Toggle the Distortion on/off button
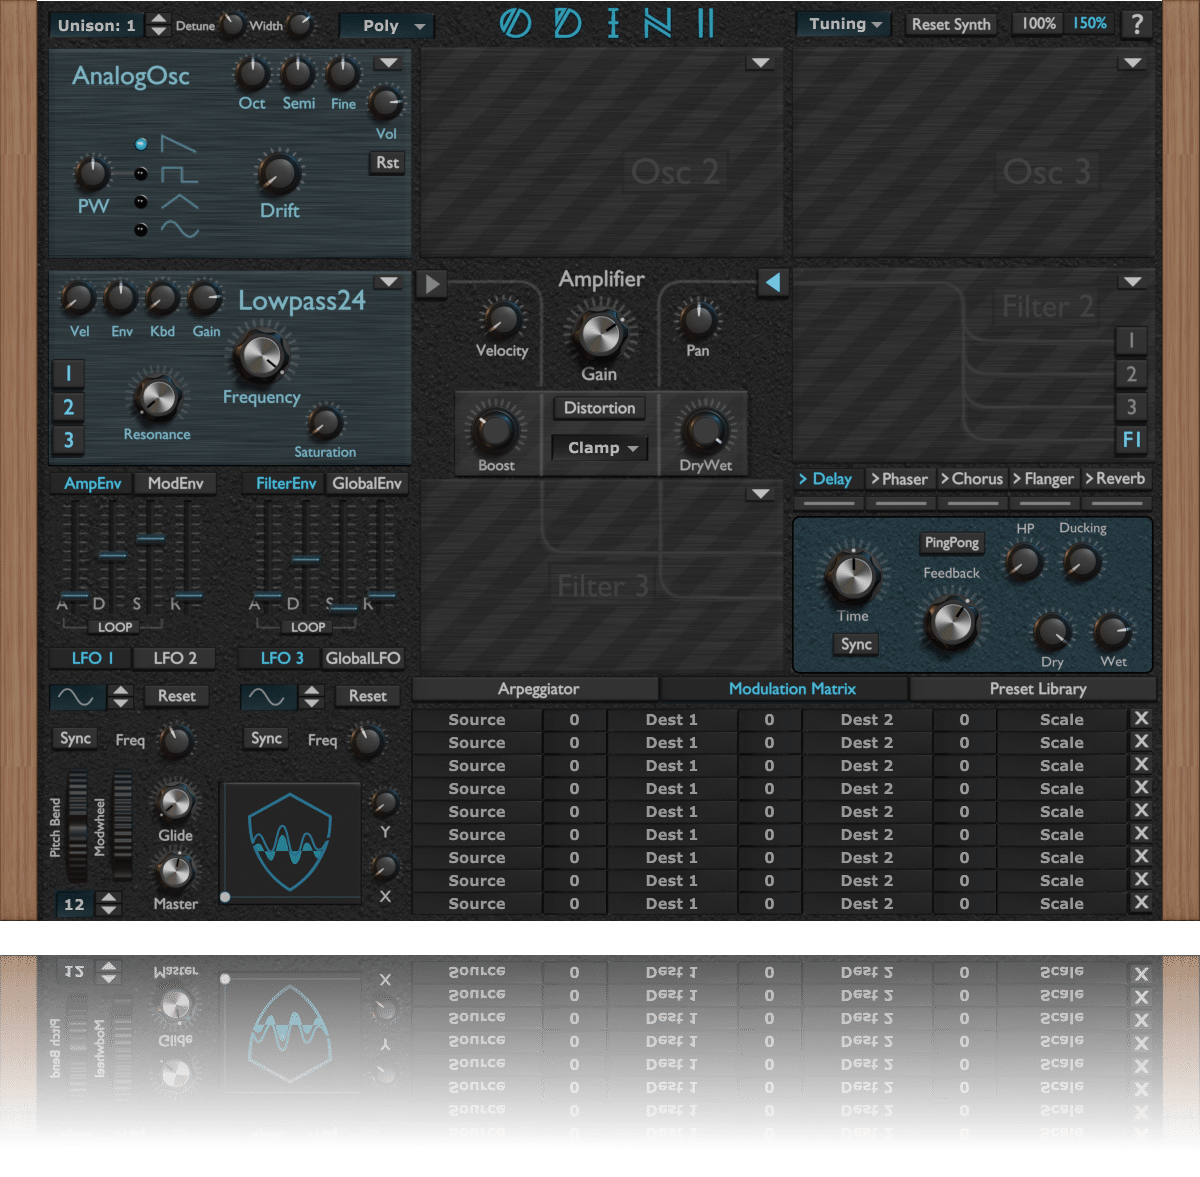Viewport: 1200px width, 1177px height. tap(600, 408)
